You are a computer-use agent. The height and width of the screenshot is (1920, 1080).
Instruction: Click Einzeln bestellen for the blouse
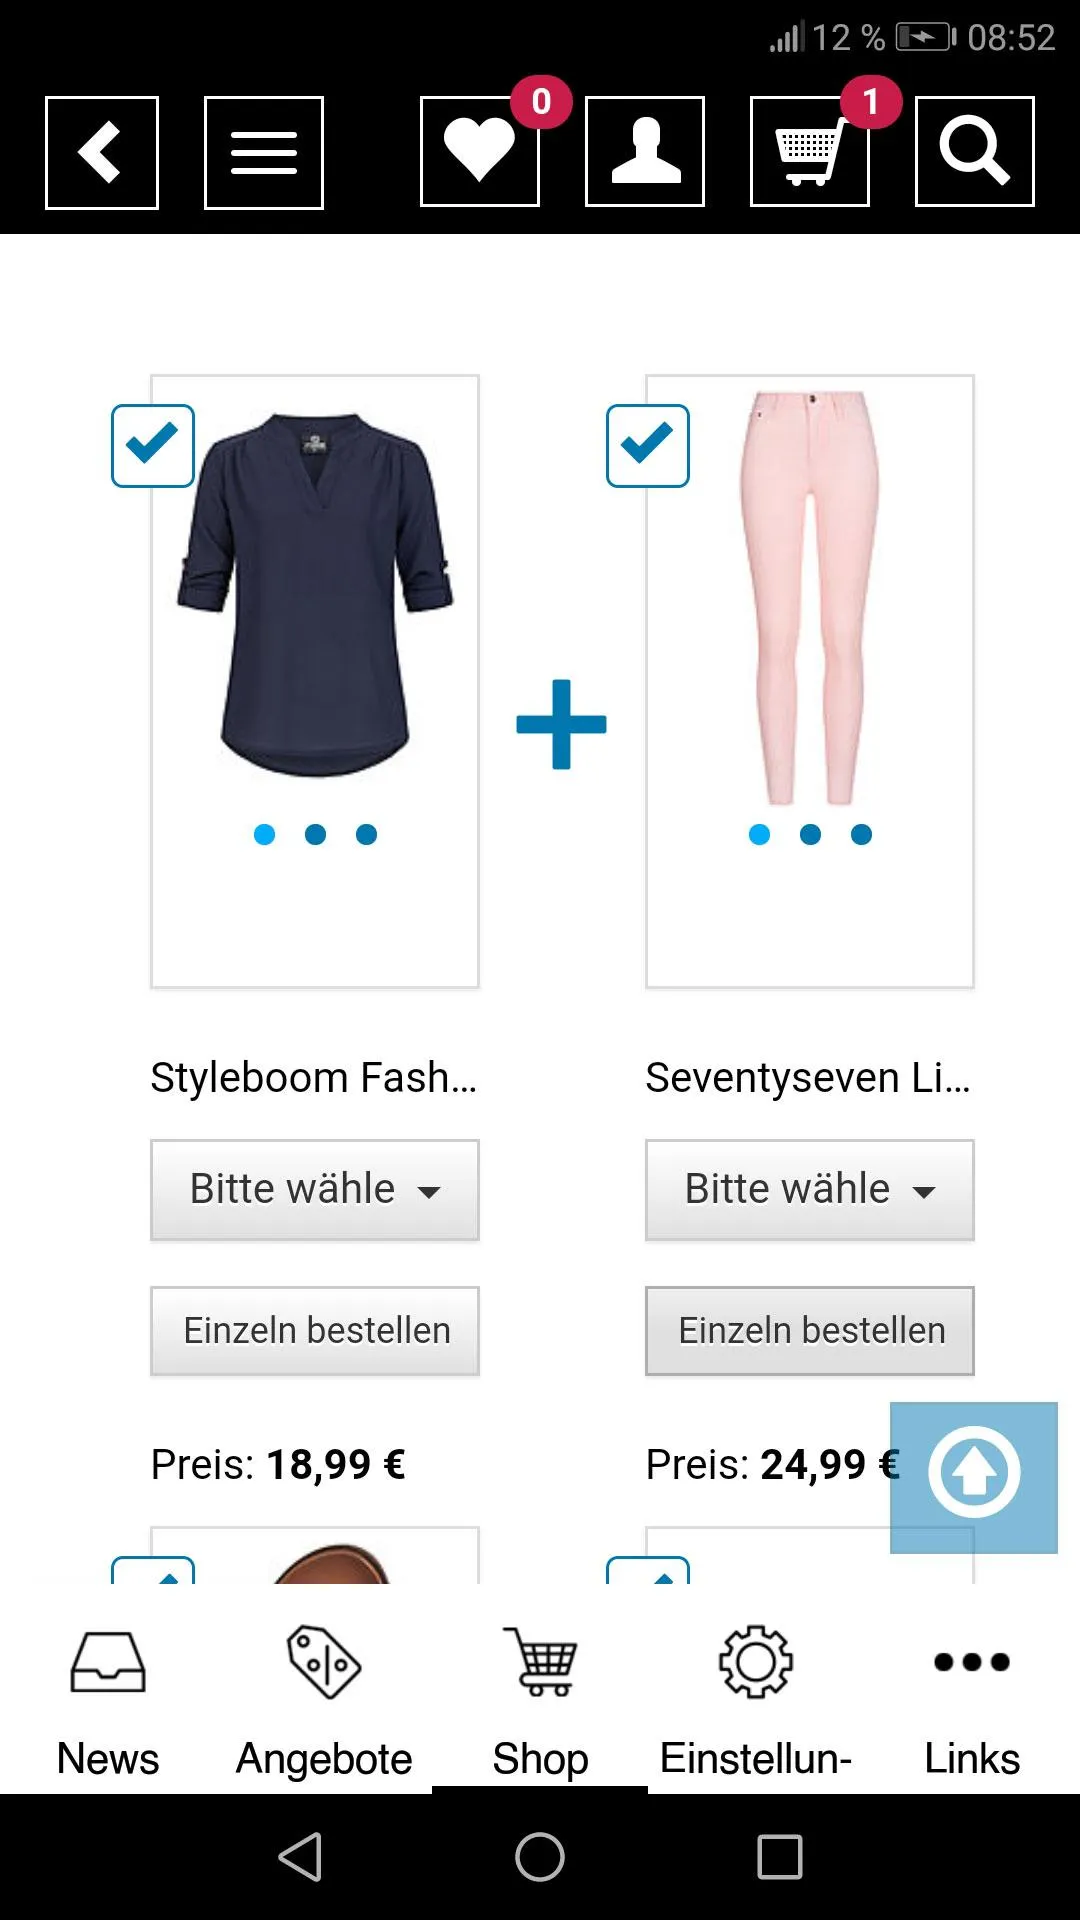(315, 1331)
